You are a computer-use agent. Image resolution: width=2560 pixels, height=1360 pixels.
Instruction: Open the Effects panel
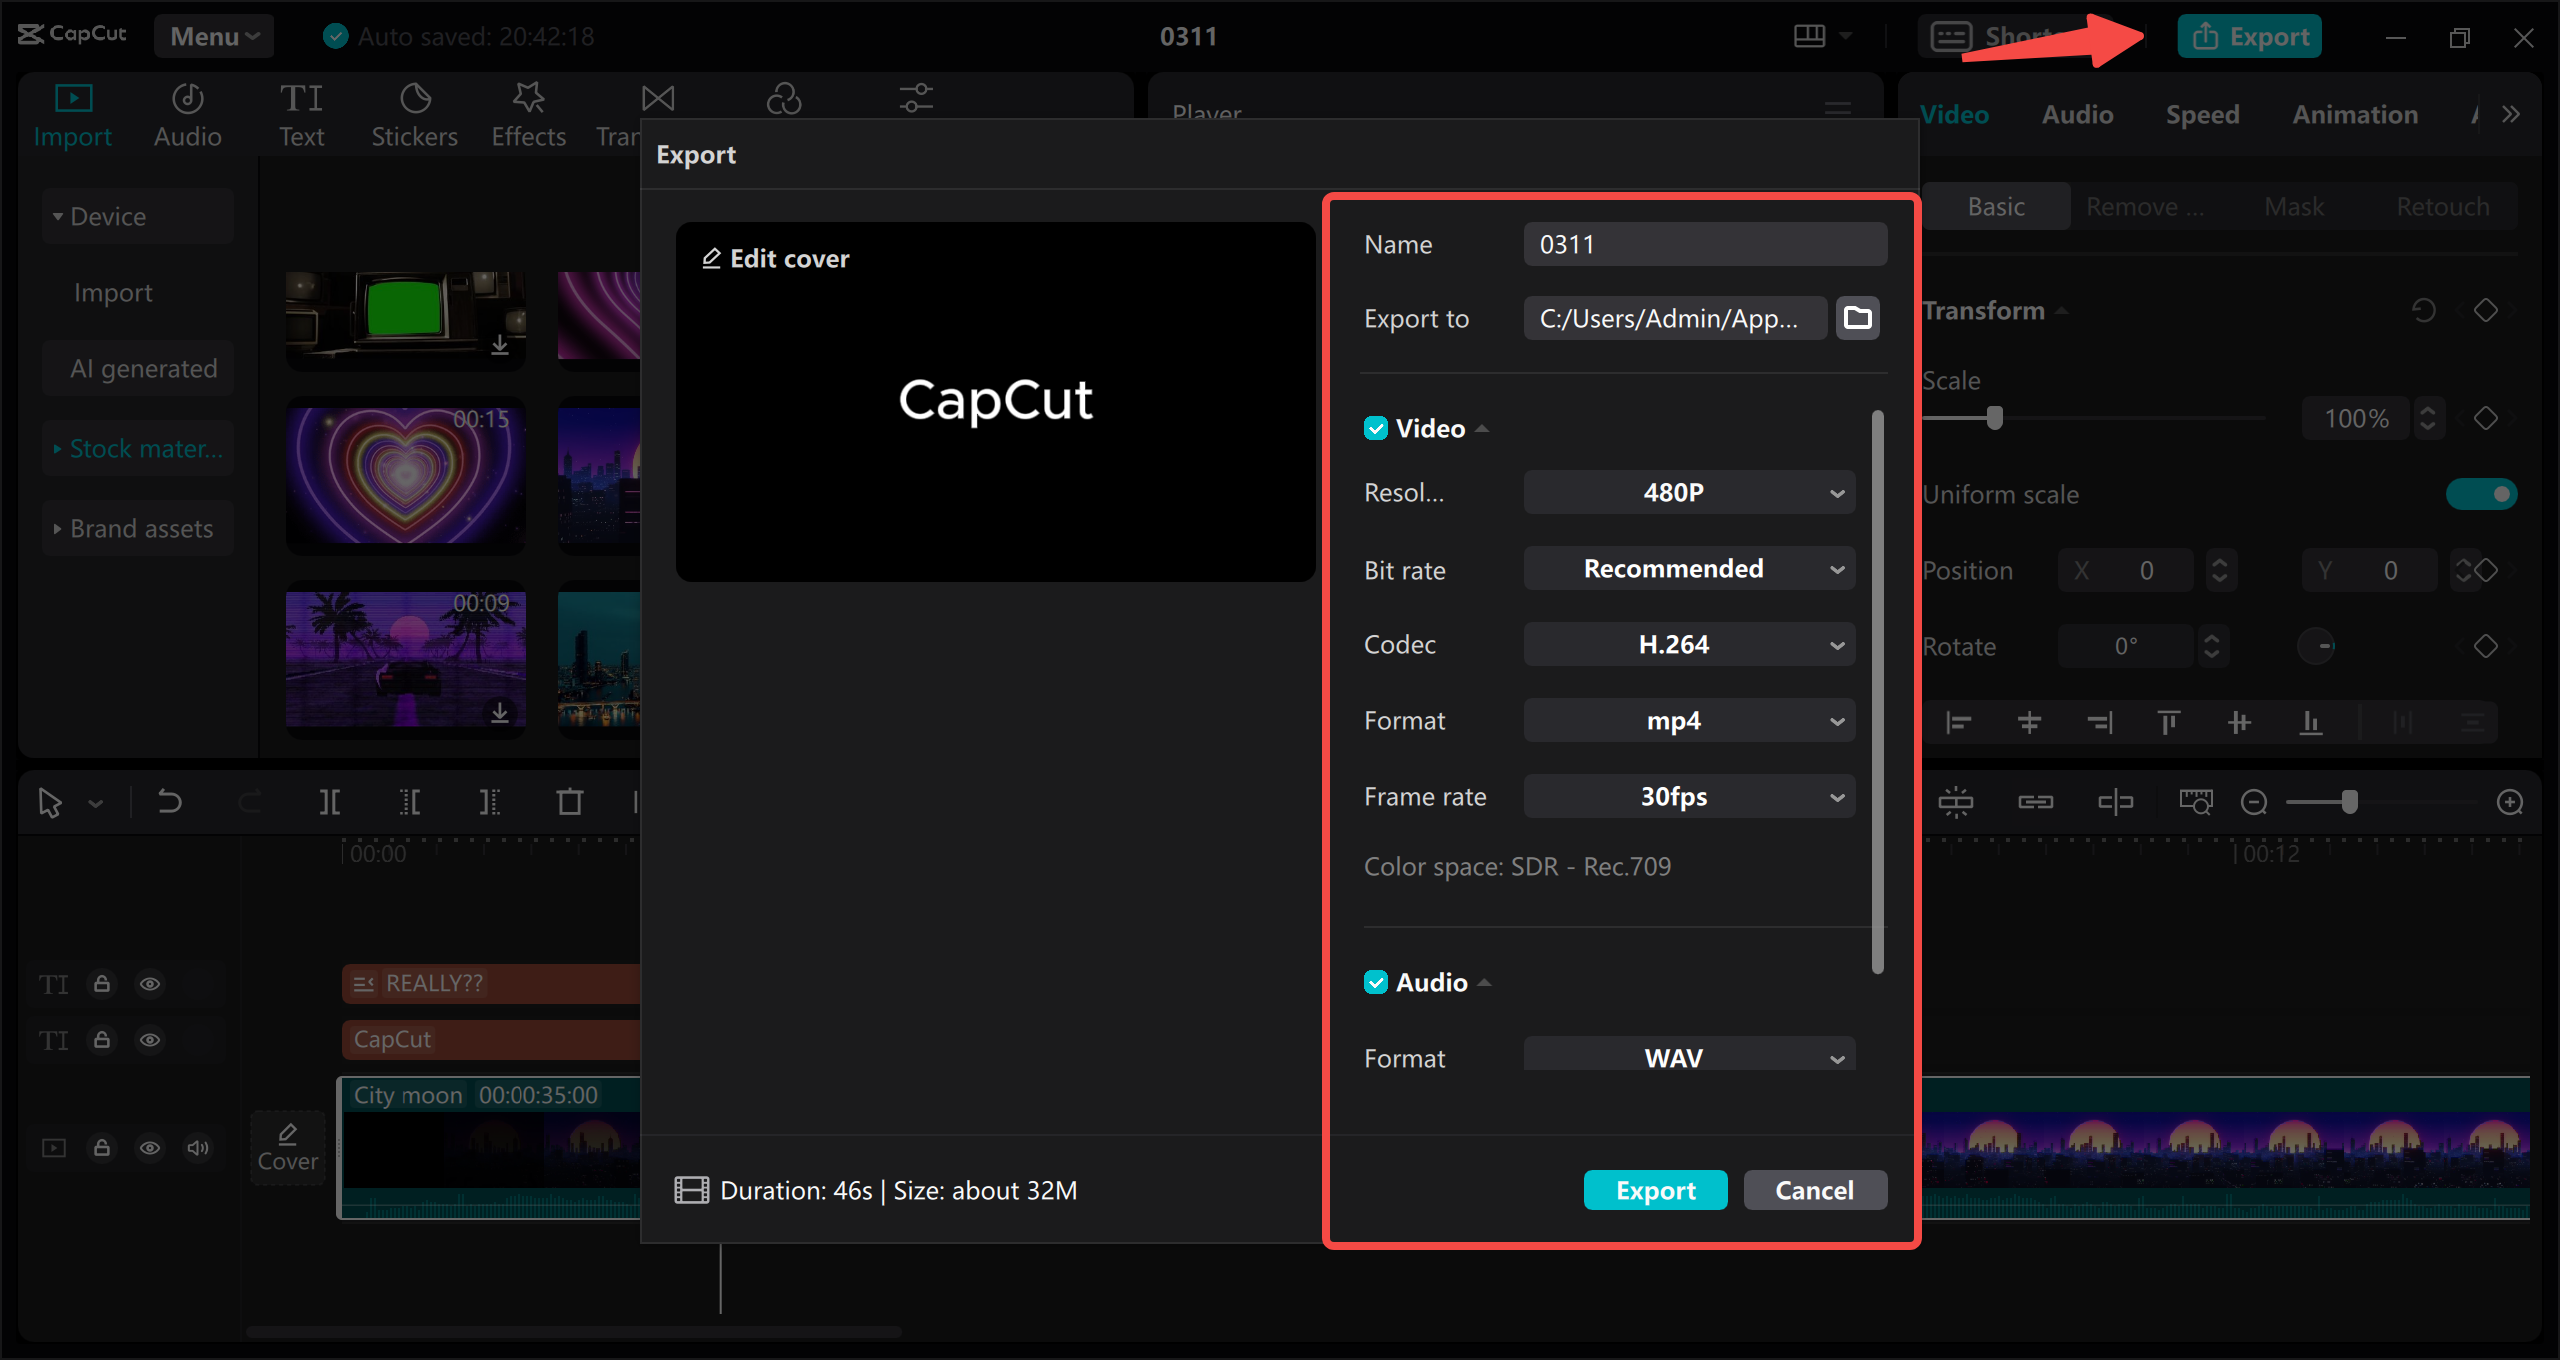point(528,112)
